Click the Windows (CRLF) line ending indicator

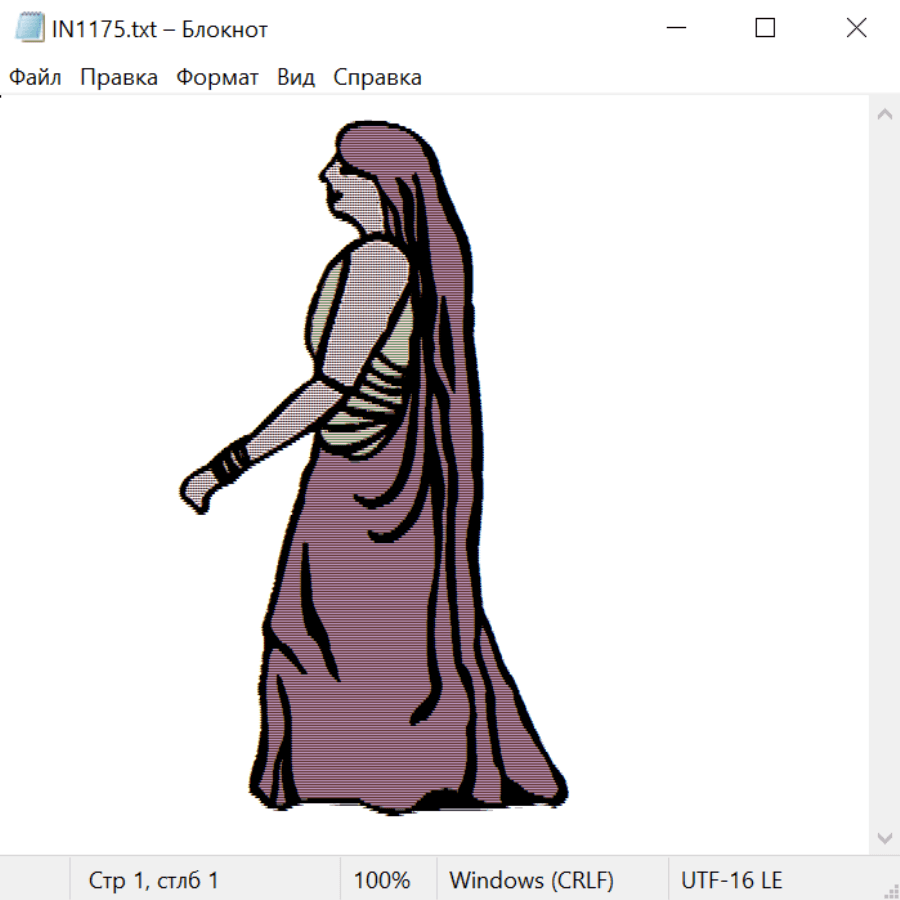(531, 880)
